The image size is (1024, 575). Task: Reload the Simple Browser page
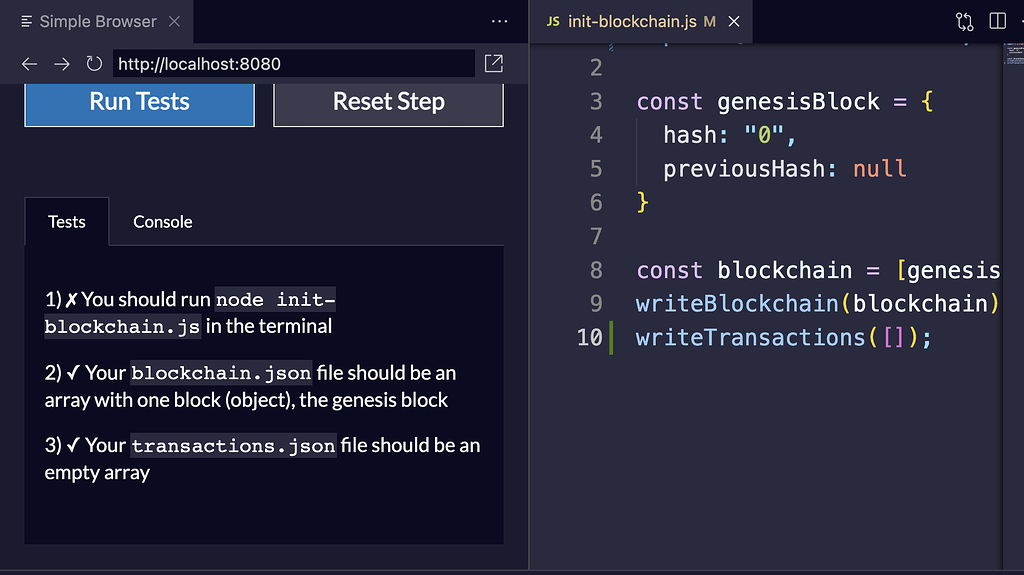click(94, 64)
